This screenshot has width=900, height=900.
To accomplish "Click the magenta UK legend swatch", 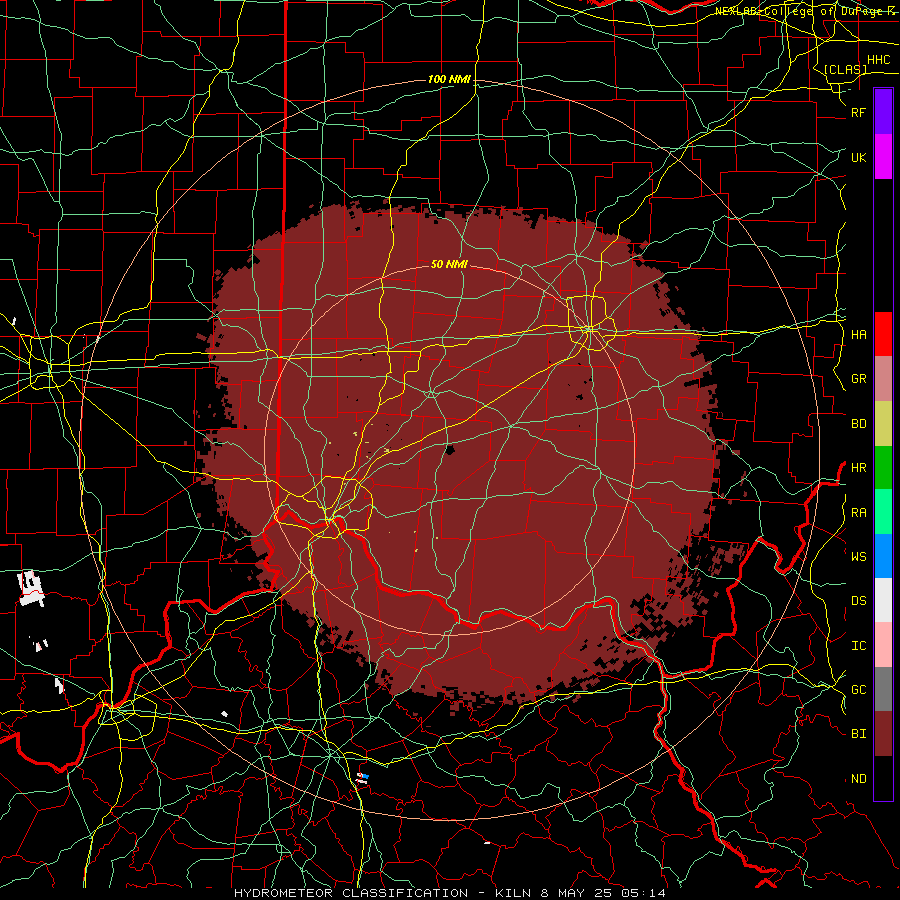I will tap(883, 157).
